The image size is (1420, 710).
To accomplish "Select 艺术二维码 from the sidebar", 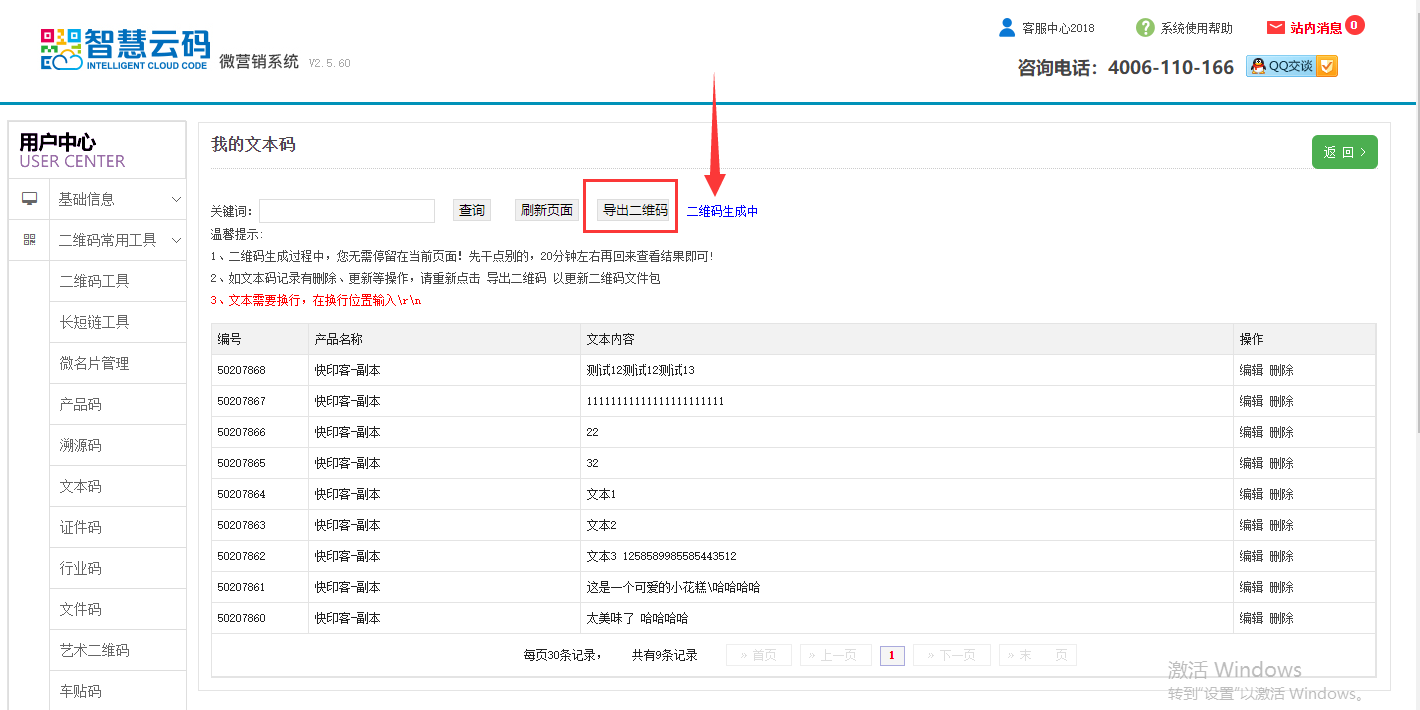I will pos(95,650).
